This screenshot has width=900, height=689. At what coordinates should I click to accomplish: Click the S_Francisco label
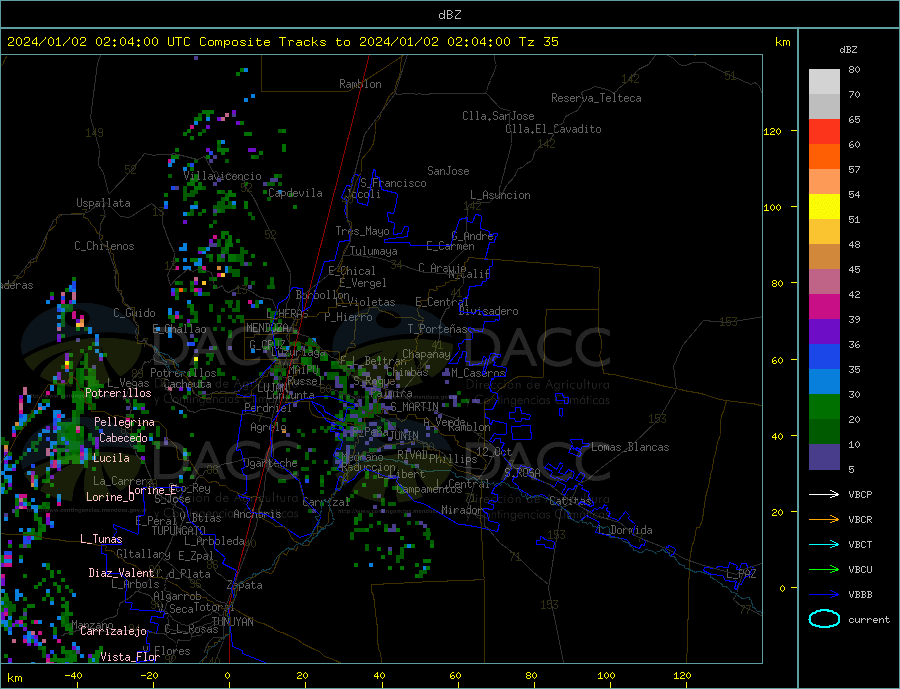pos(393,183)
